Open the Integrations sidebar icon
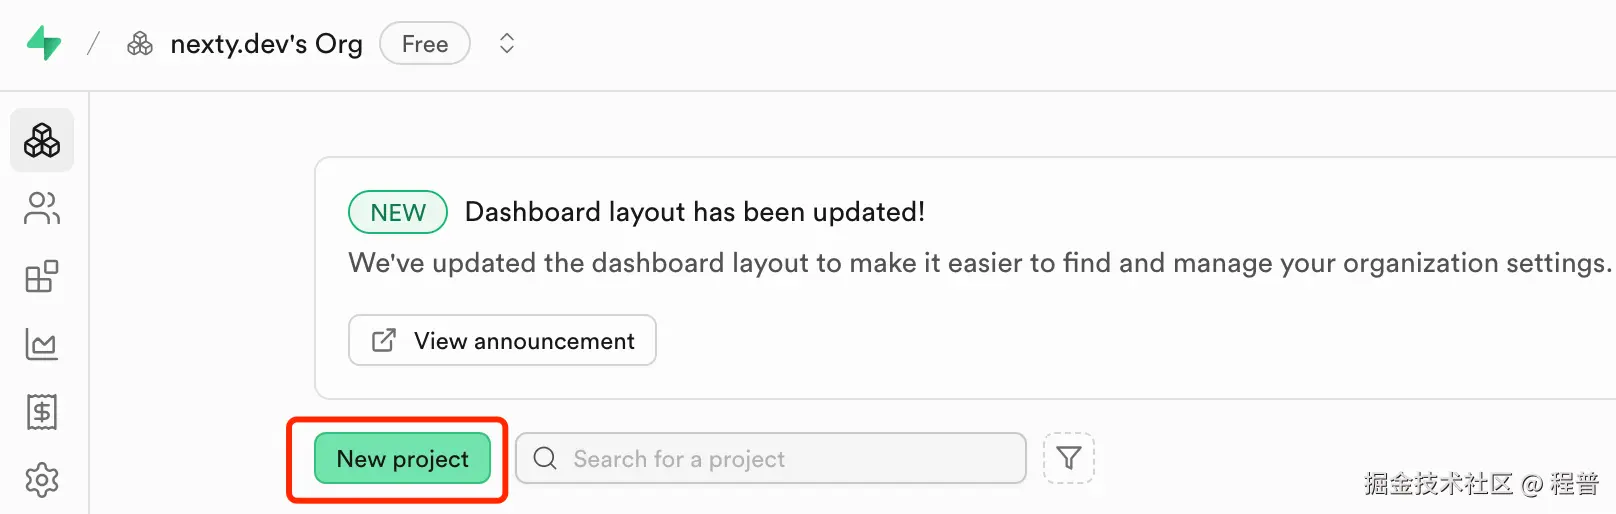This screenshot has height=514, width=1616. click(42, 277)
